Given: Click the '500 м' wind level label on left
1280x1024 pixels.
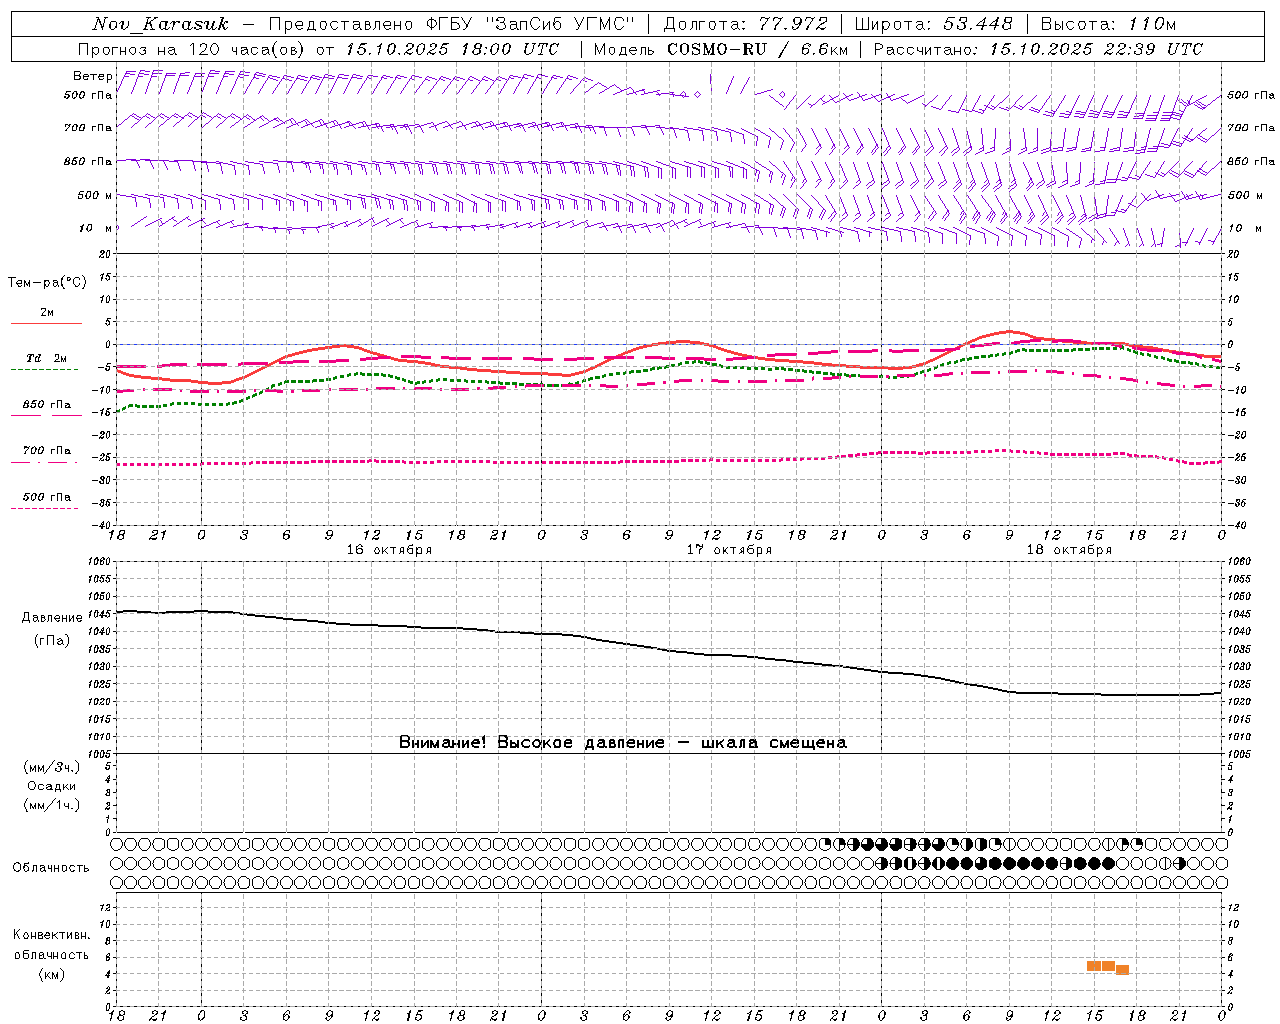Looking at the screenshot, I should pyautogui.click(x=95, y=195).
